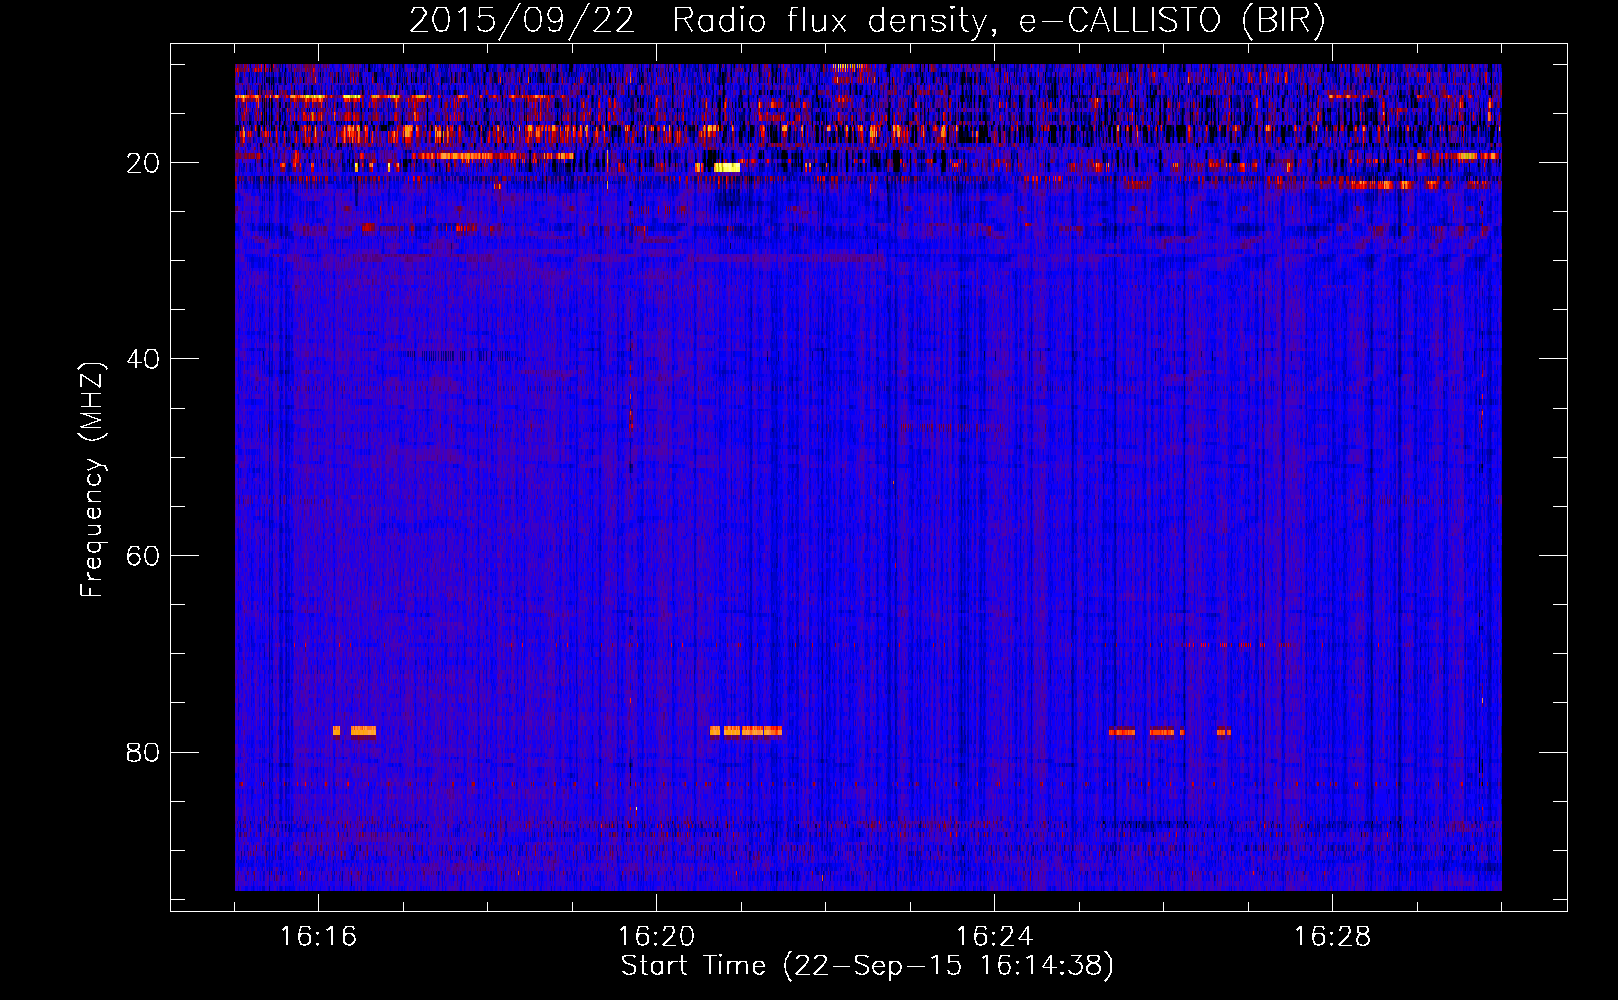Click the 16:24 time tick label
The width and height of the screenshot is (1618, 1000).
coord(994,937)
